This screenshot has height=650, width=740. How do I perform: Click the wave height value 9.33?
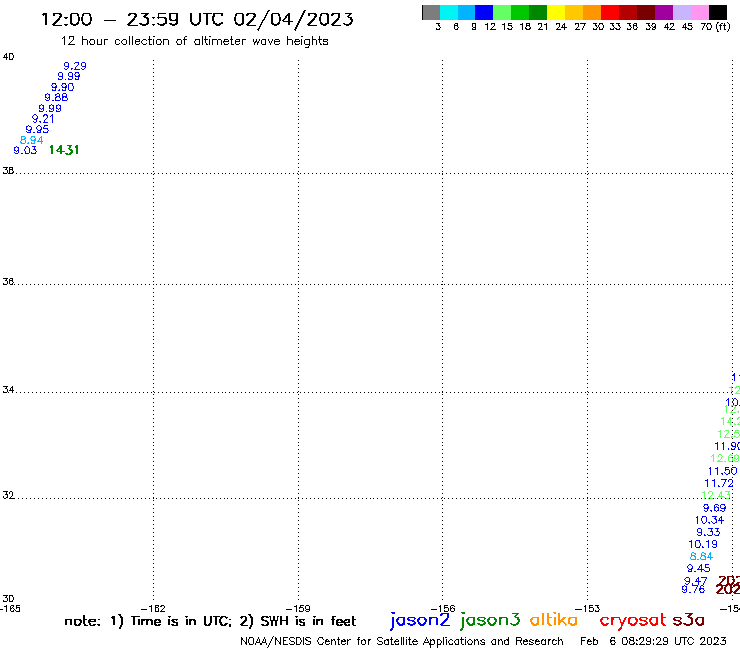pyautogui.click(x=708, y=532)
